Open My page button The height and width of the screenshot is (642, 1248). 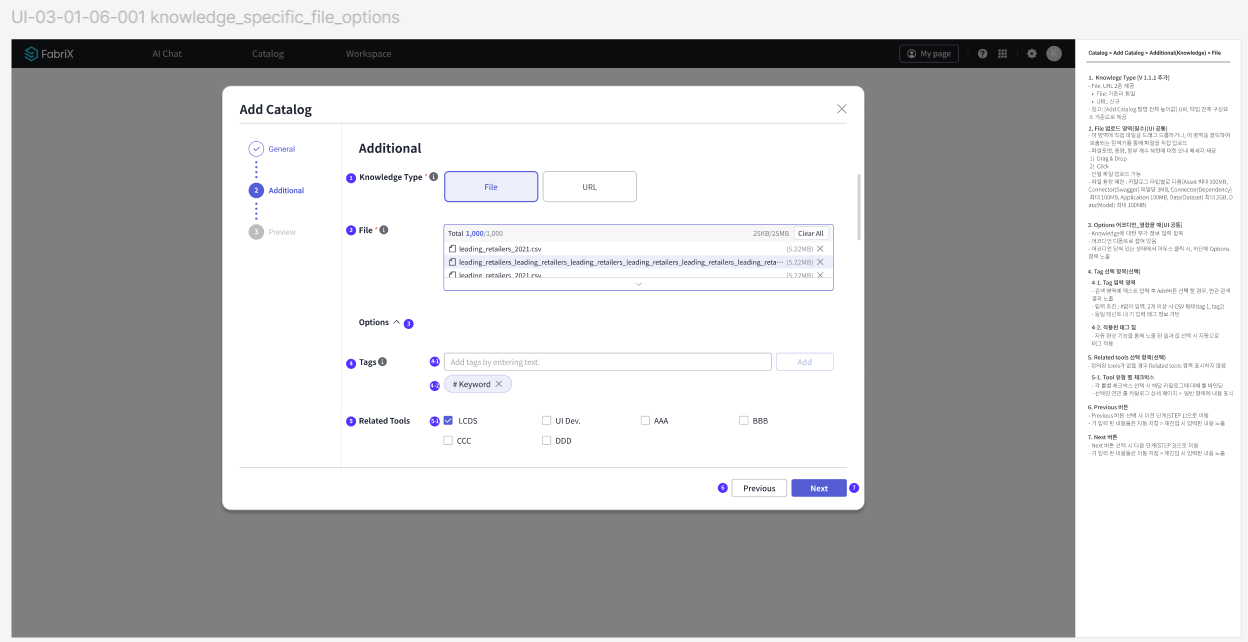tap(929, 54)
